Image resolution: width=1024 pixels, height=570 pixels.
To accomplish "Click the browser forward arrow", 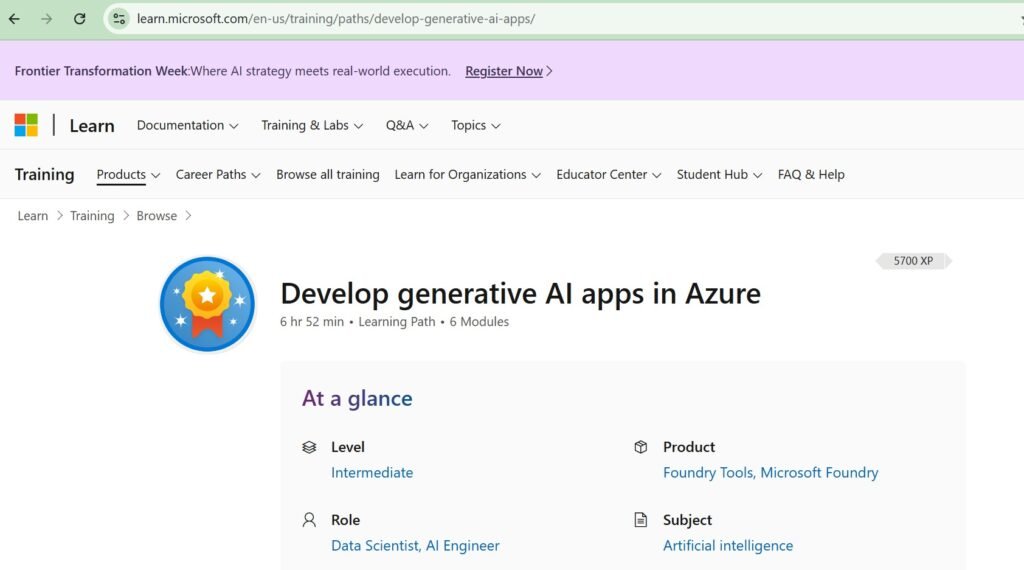I will click(x=46, y=19).
